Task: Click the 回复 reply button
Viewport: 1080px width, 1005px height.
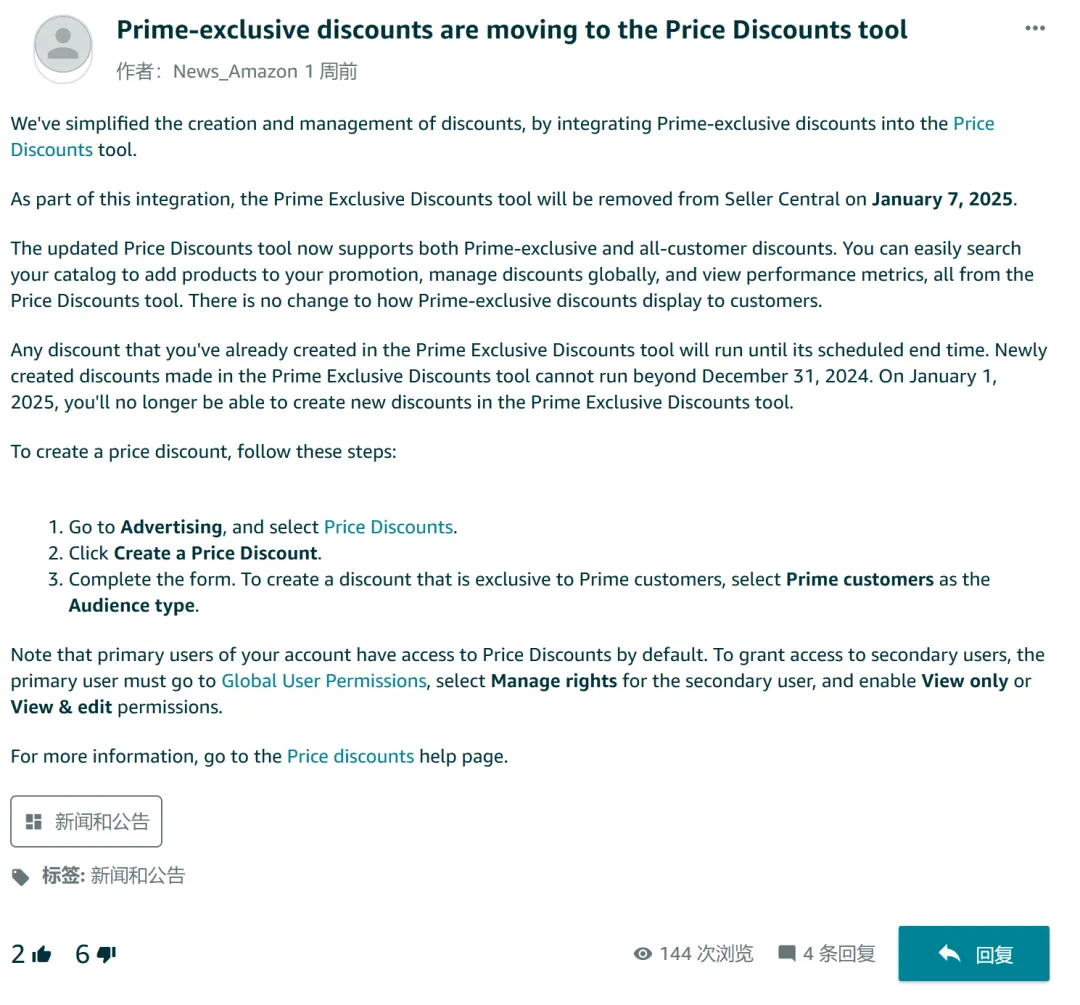Action: pos(973,954)
